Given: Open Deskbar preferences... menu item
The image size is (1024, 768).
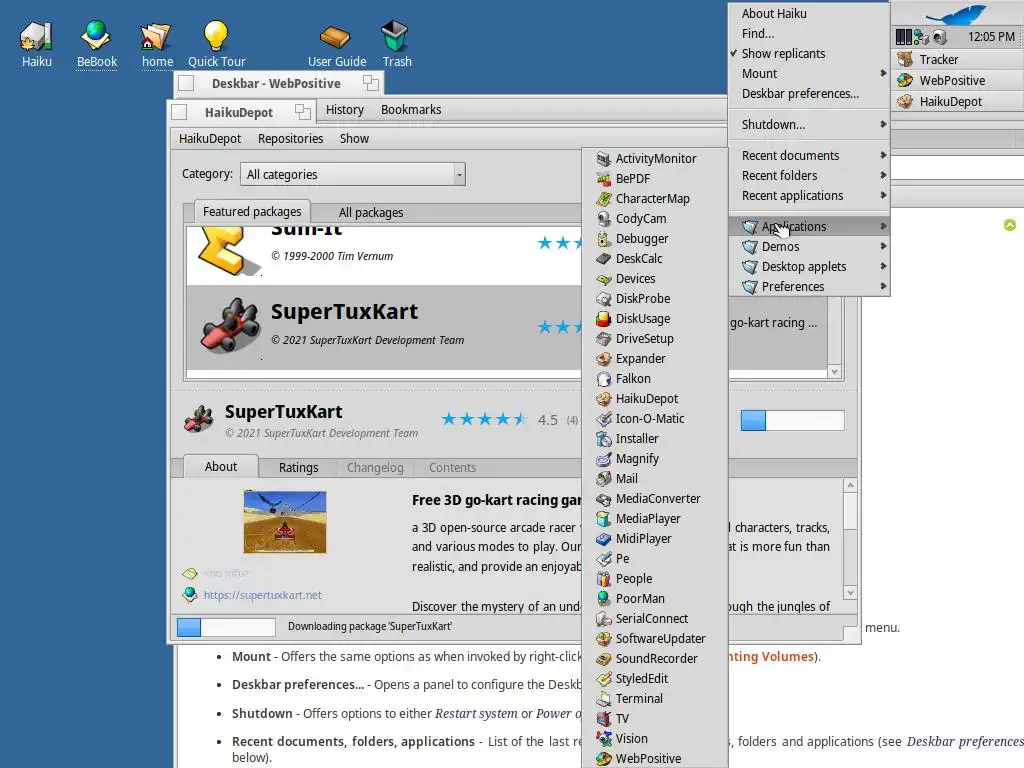Looking at the screenshot, I should [809, 93].
